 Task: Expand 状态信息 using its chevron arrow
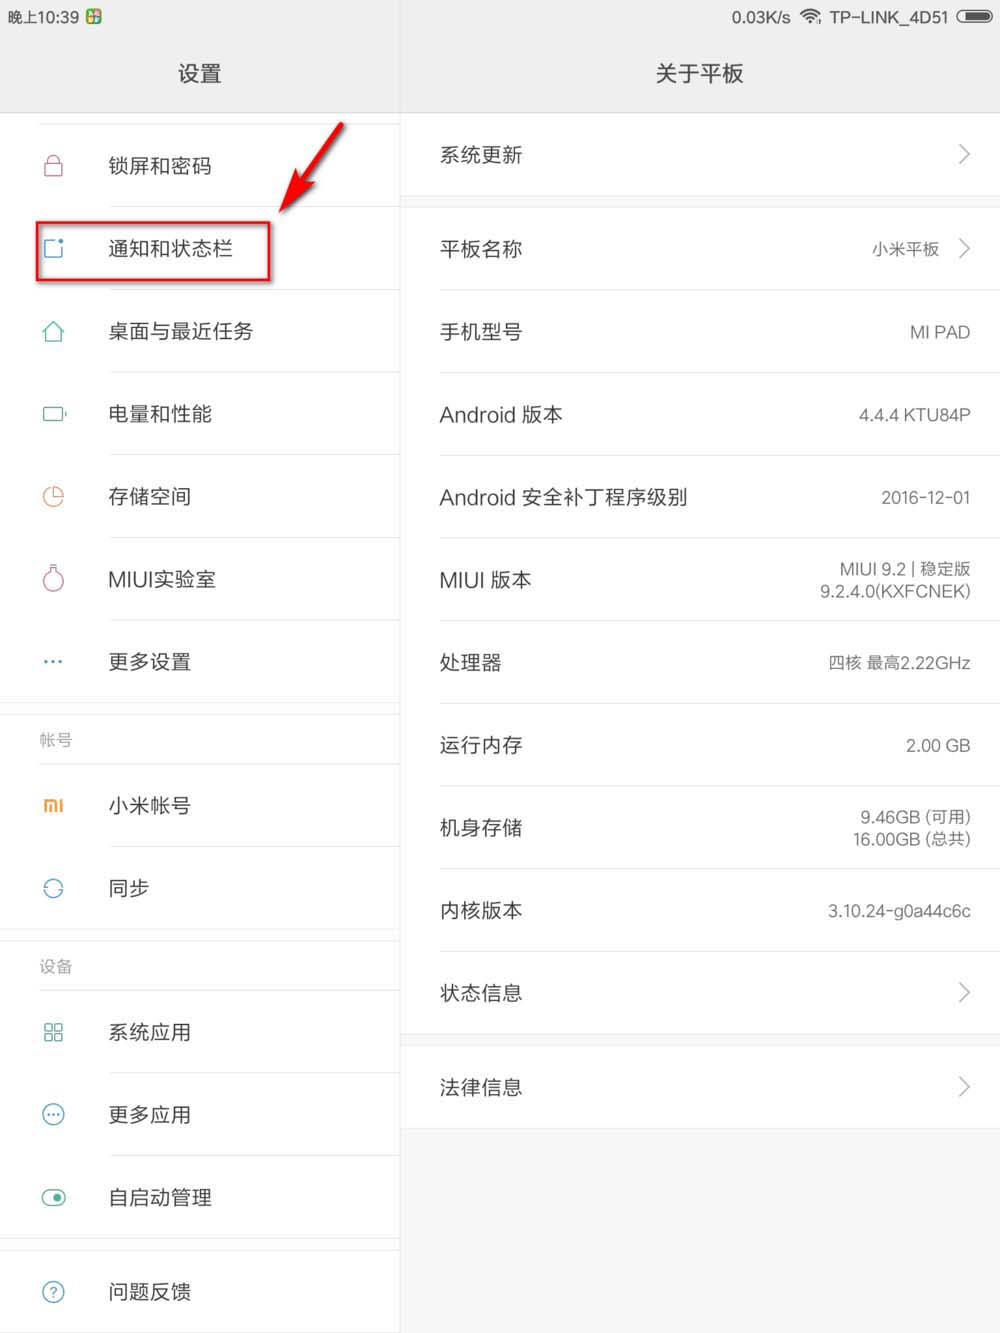pyautogui.click(x=964, y=992)
